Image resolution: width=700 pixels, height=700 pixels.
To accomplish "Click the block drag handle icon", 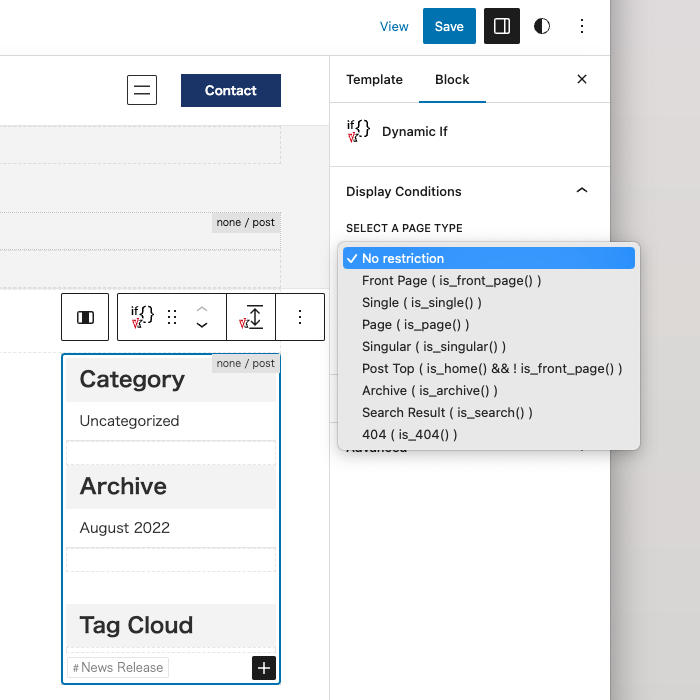I will 172,317.
